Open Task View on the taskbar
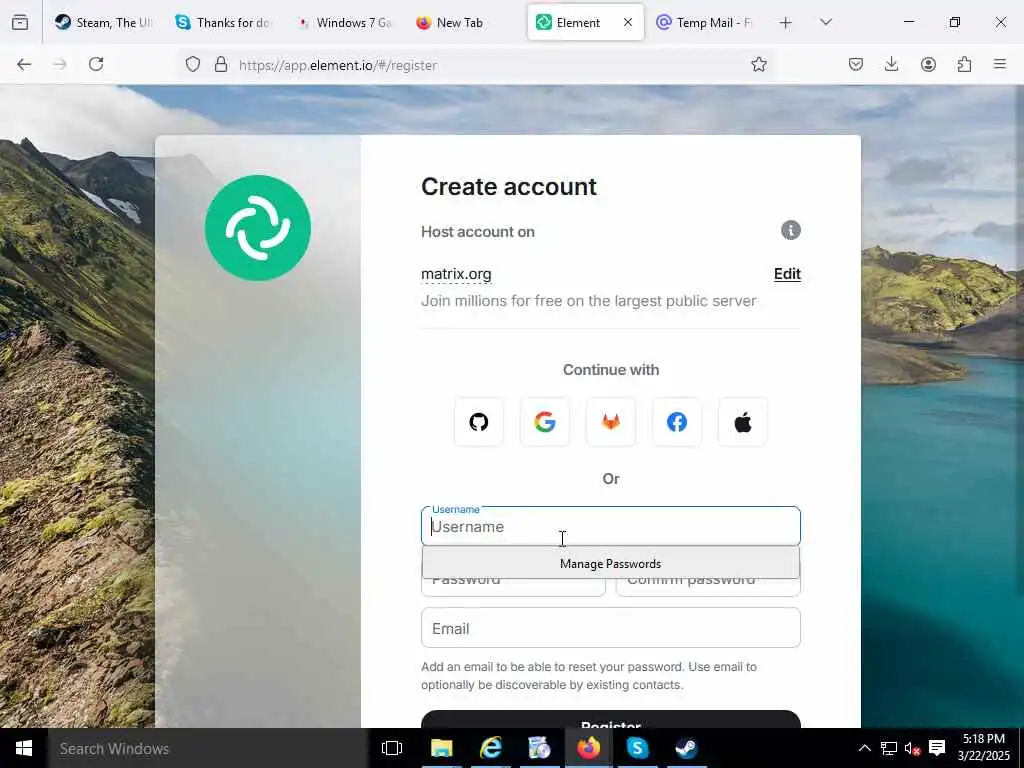 392,748
